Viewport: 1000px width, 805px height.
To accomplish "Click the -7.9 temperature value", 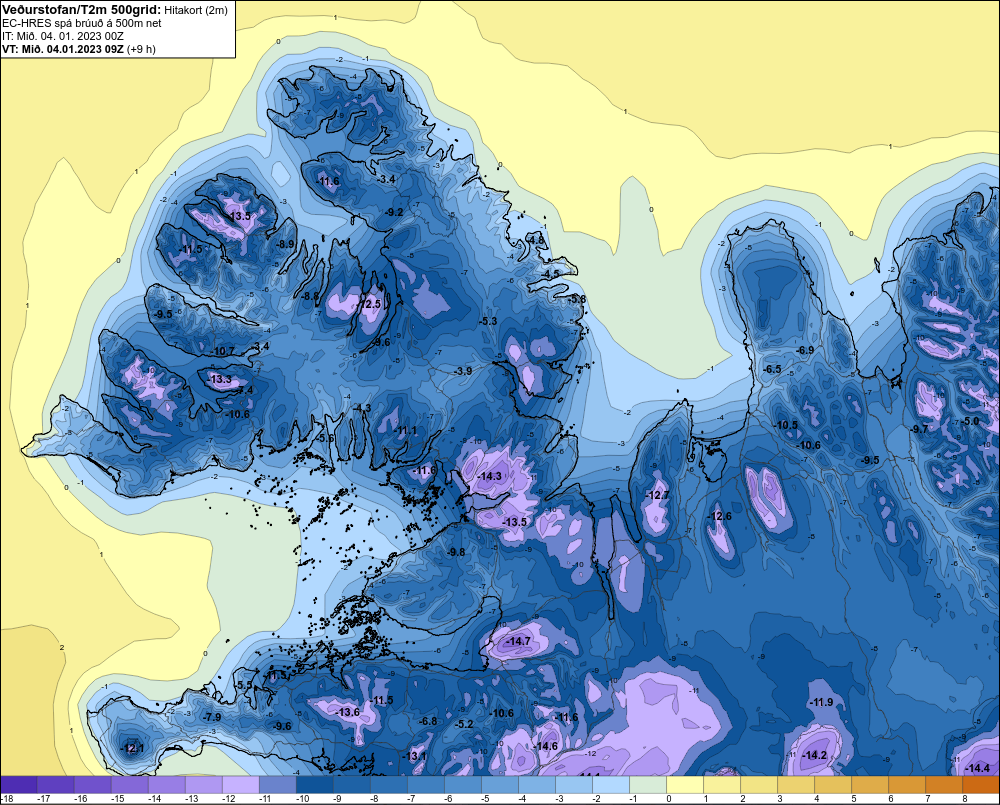I will click(212, 718).
